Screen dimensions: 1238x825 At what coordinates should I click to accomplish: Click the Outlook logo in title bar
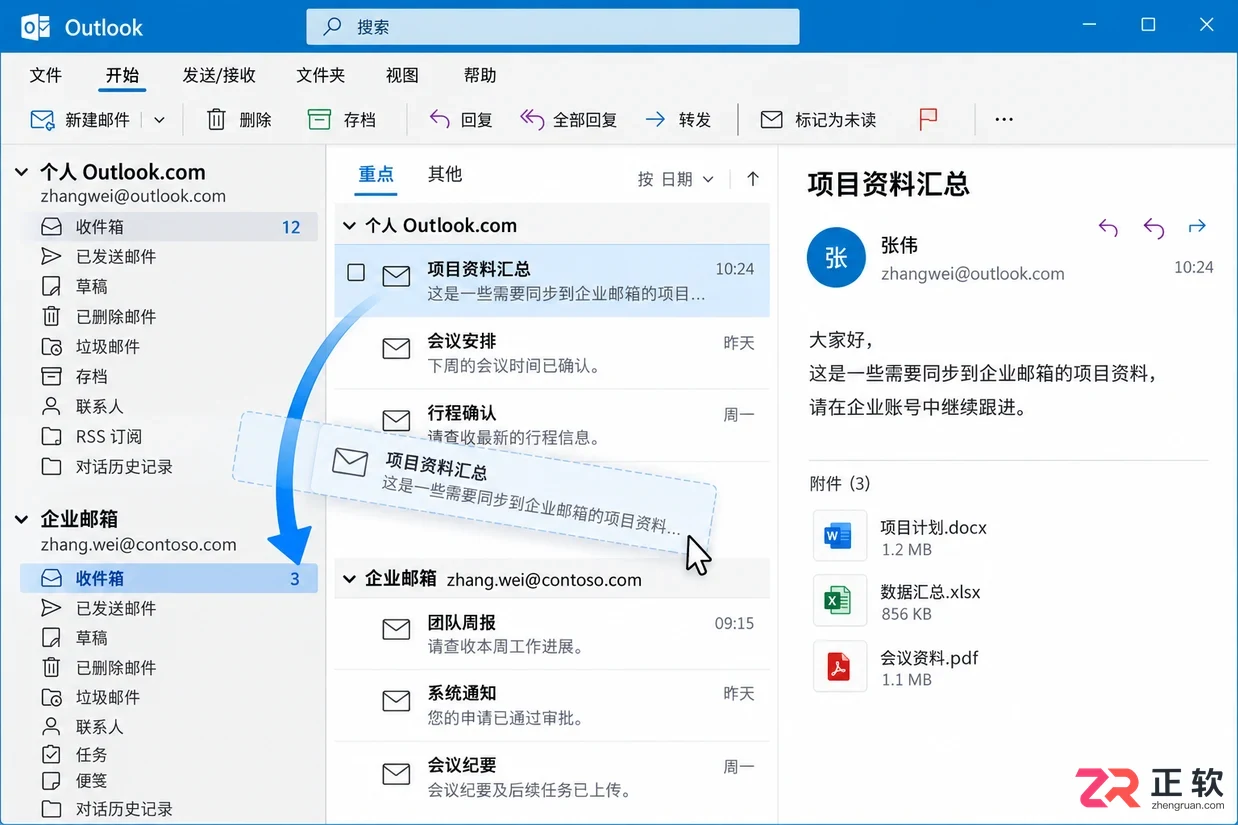tap(37, 27)
